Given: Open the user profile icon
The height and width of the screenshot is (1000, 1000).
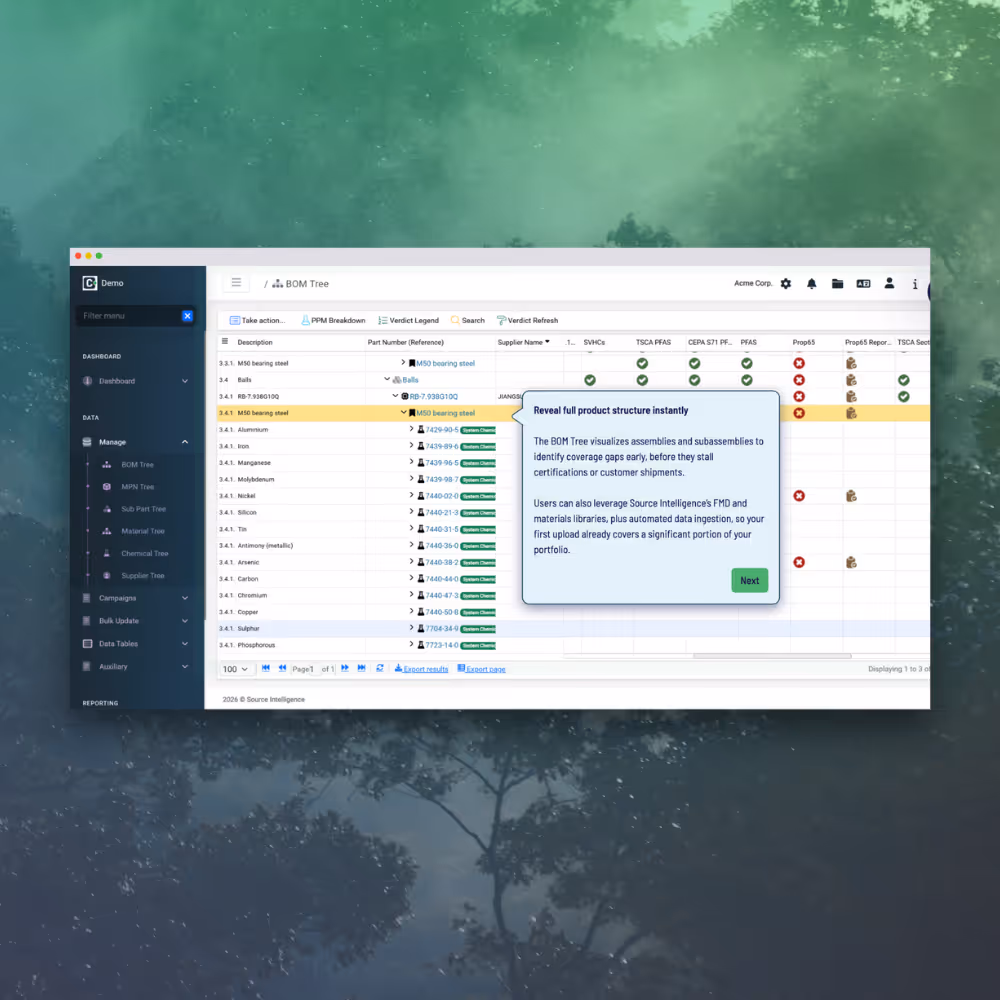Looking at the screenshot, I should (889, 283).
